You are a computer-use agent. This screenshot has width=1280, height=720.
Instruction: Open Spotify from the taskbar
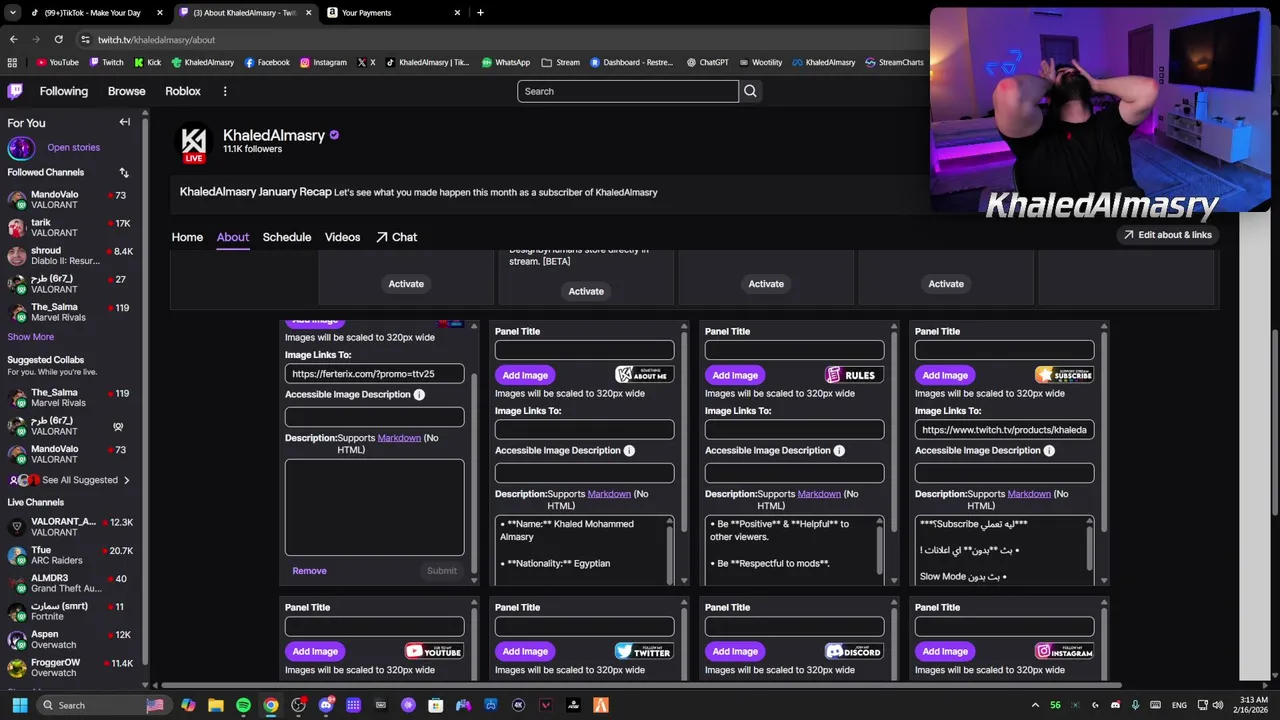[243, 705]
